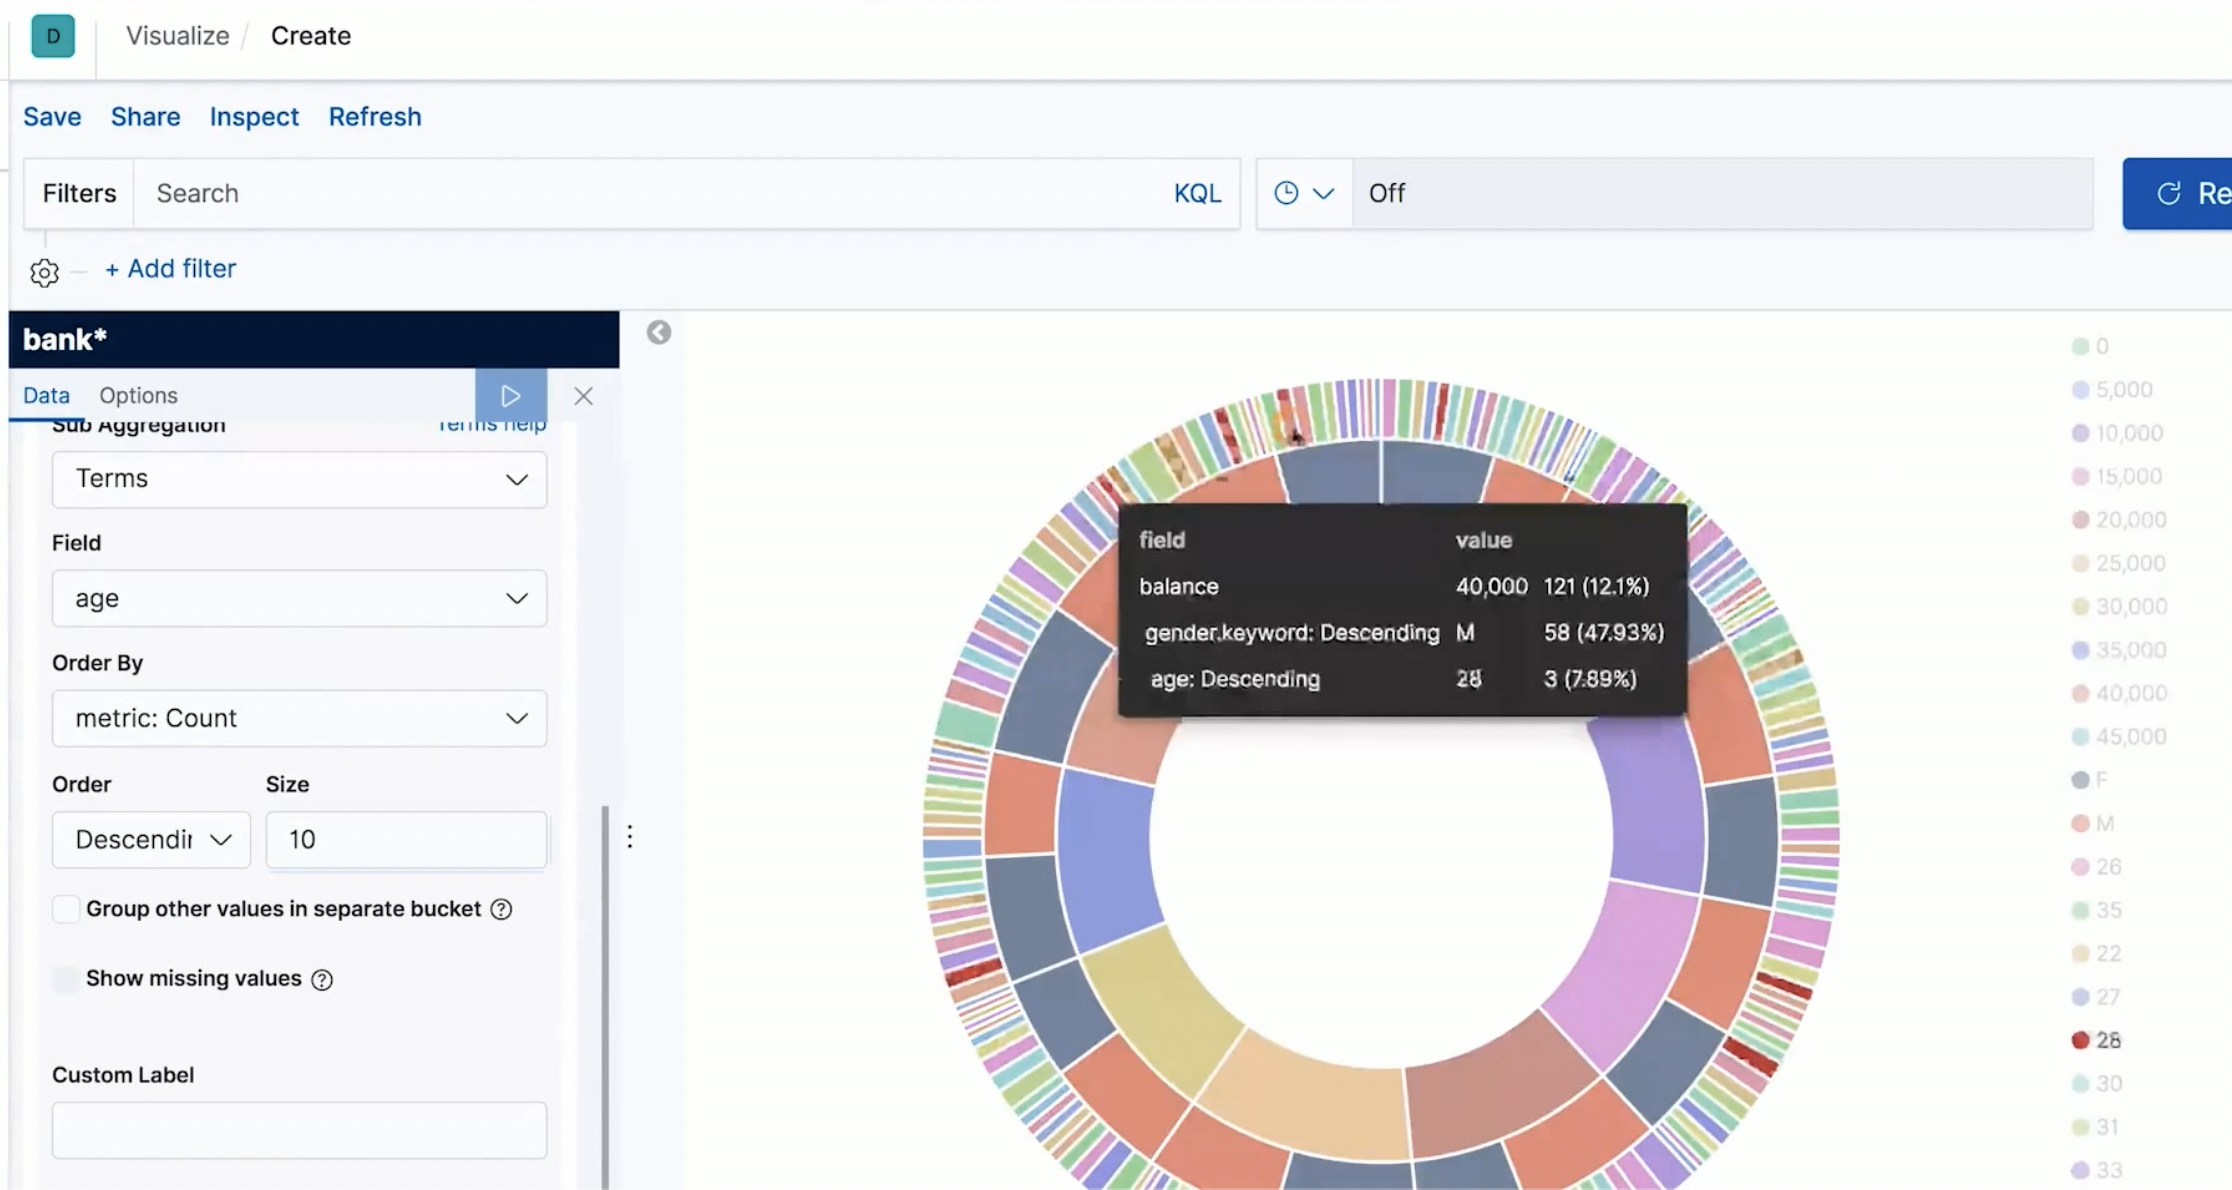The height and width of the screenshot is (1190, 2232).
Task: Click legend color dot for 40,000
Action: point(2080,693)
